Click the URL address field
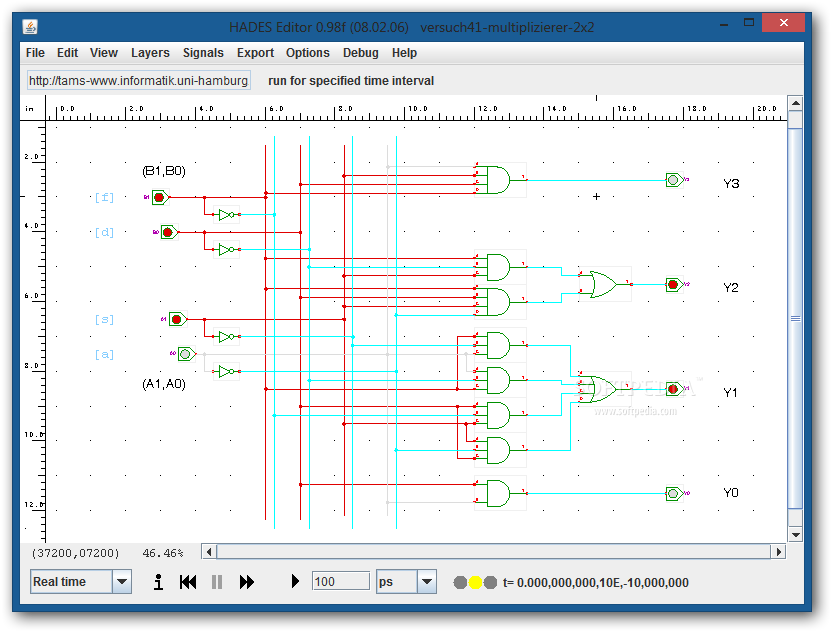The image size is (832, 632). pos(138,81)
